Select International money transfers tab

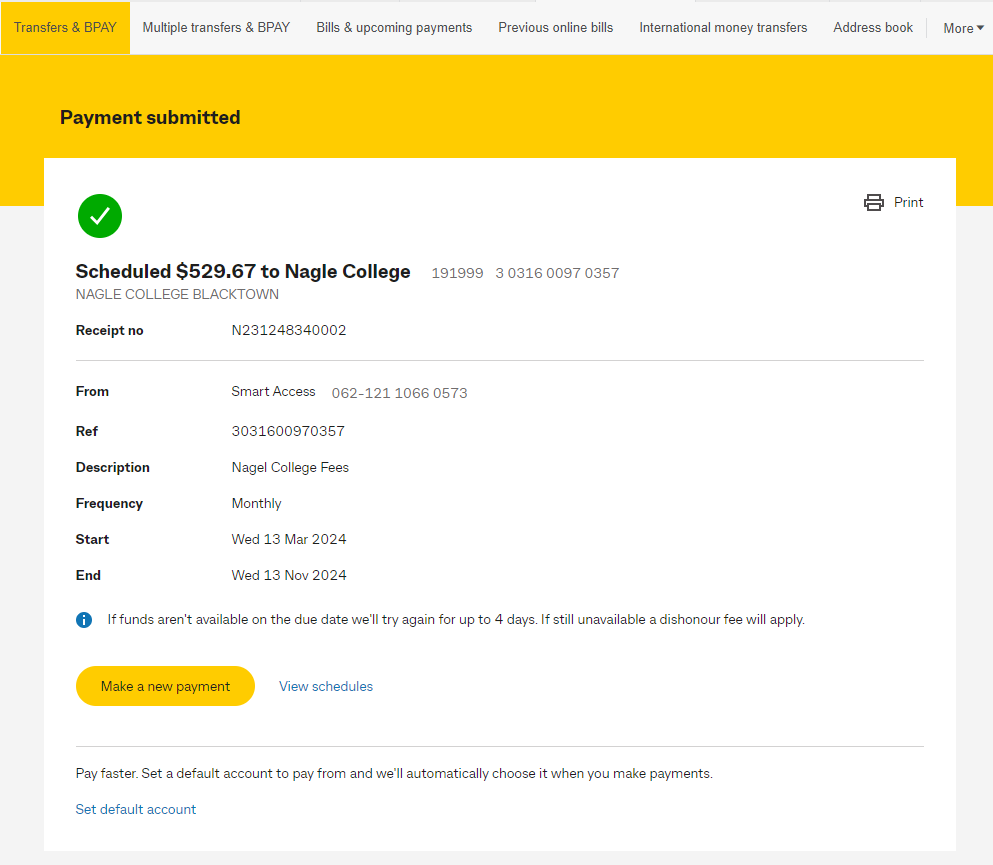click(x=723, y=28)
